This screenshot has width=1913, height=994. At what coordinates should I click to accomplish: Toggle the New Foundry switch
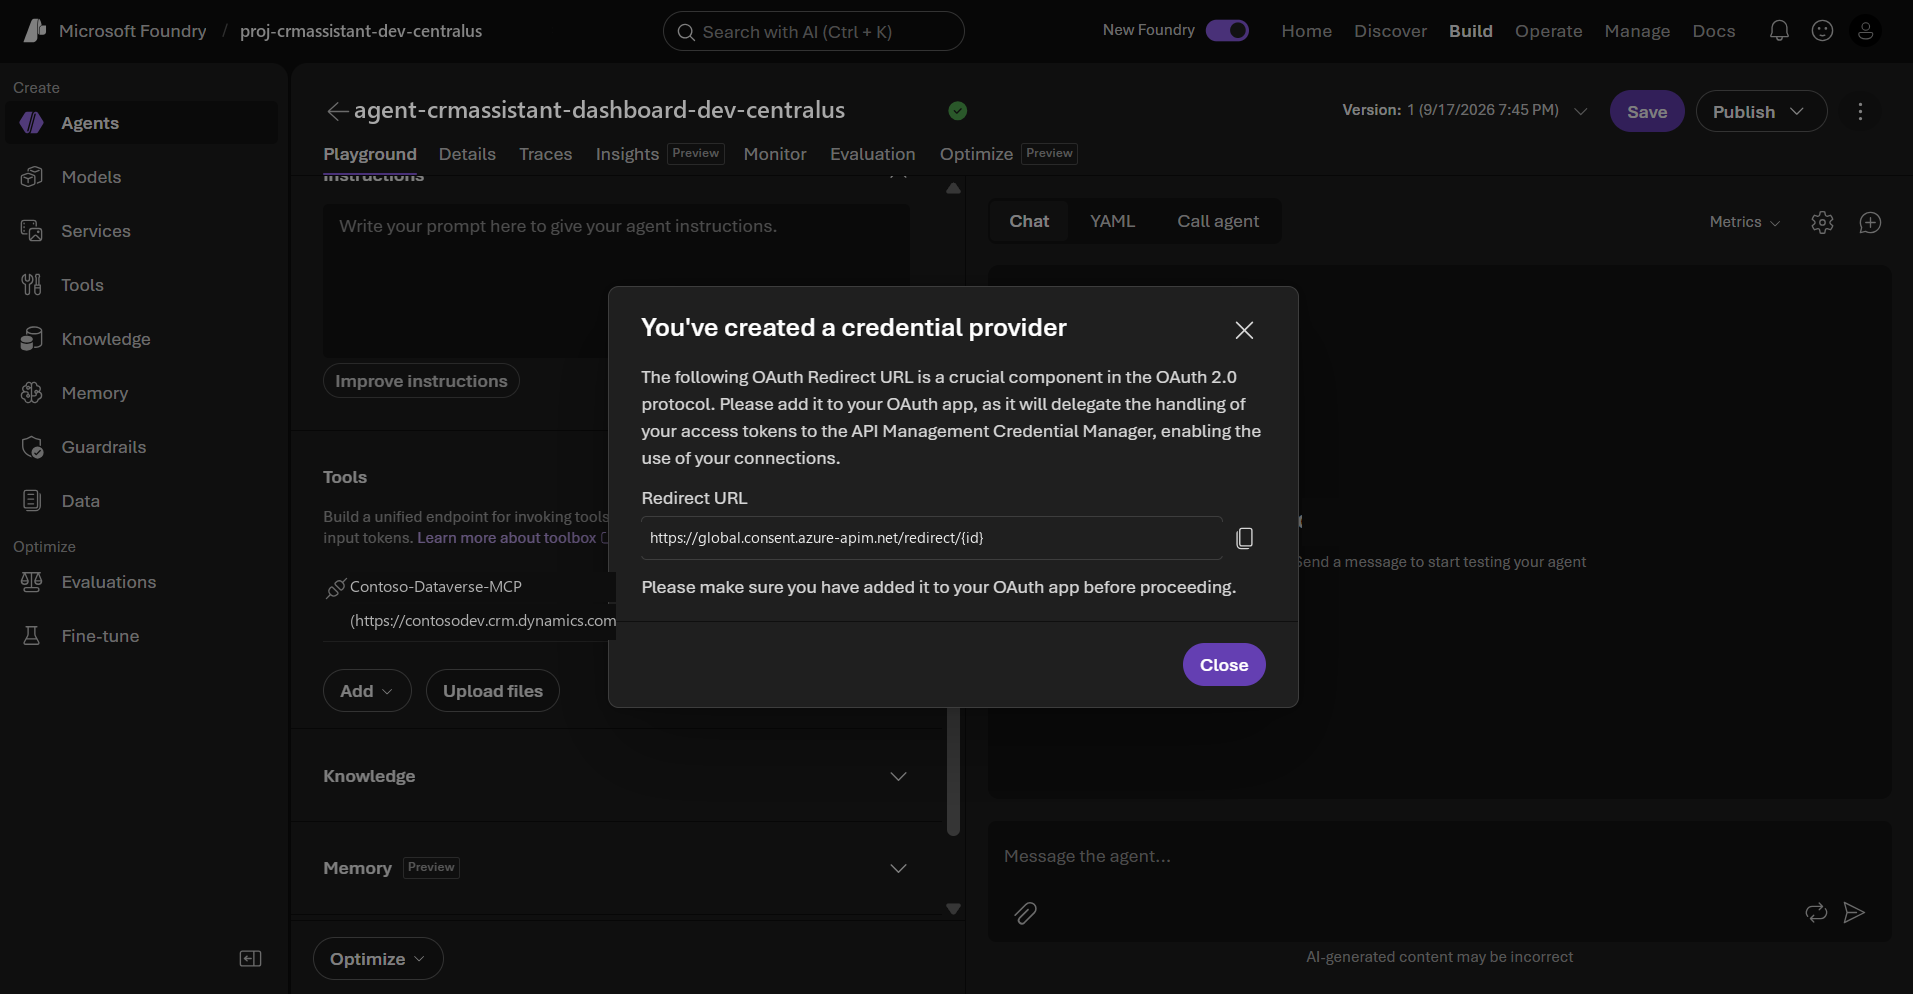point(1227,31)
